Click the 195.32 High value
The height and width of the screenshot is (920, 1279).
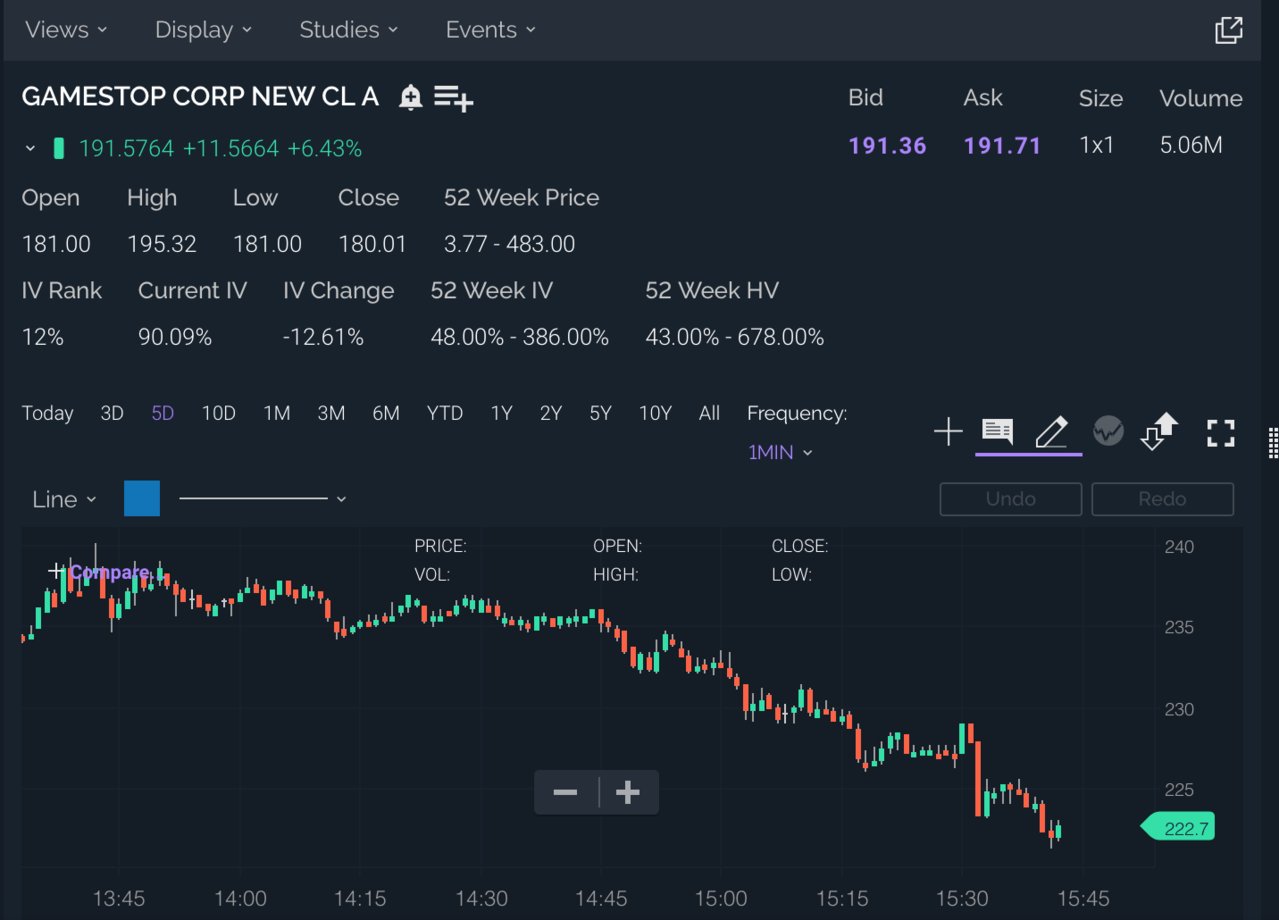pos(162,244)
